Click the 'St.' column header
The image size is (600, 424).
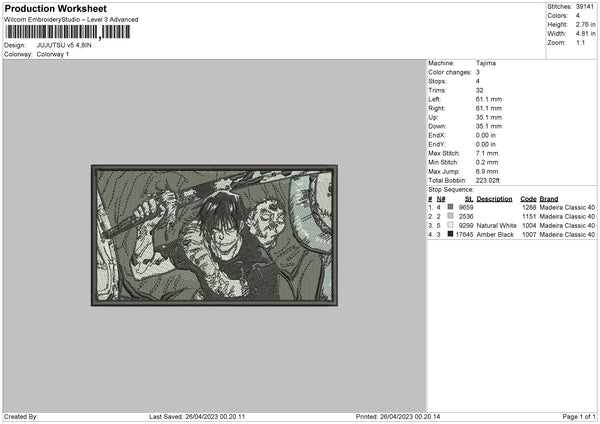coord(469,199)
